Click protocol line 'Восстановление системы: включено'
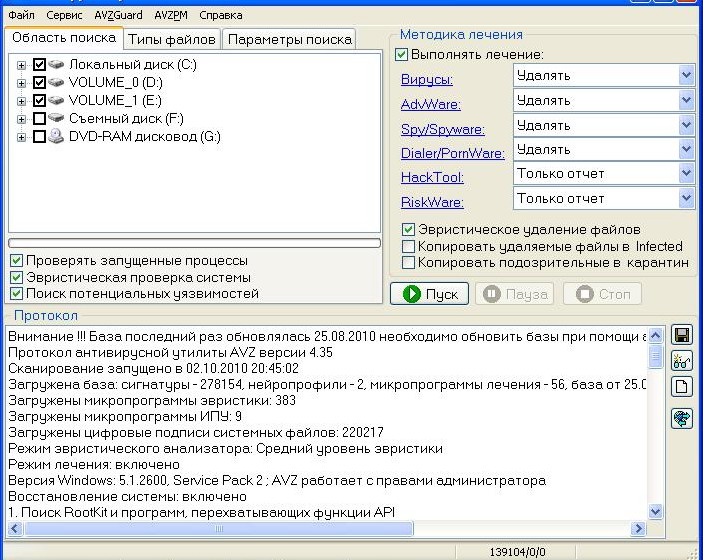This screenshot has width=703, height=560. pos(127,497)
